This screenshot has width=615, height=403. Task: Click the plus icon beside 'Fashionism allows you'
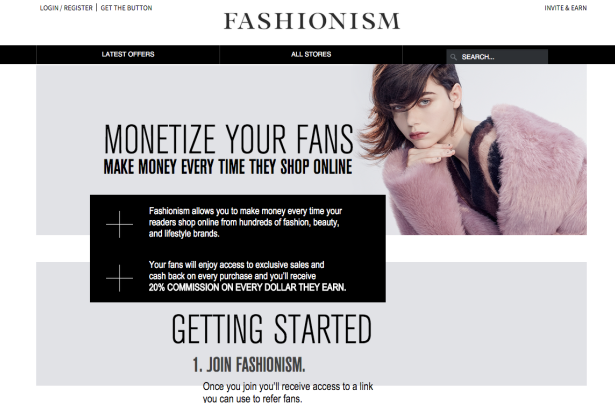click(120, 224)
